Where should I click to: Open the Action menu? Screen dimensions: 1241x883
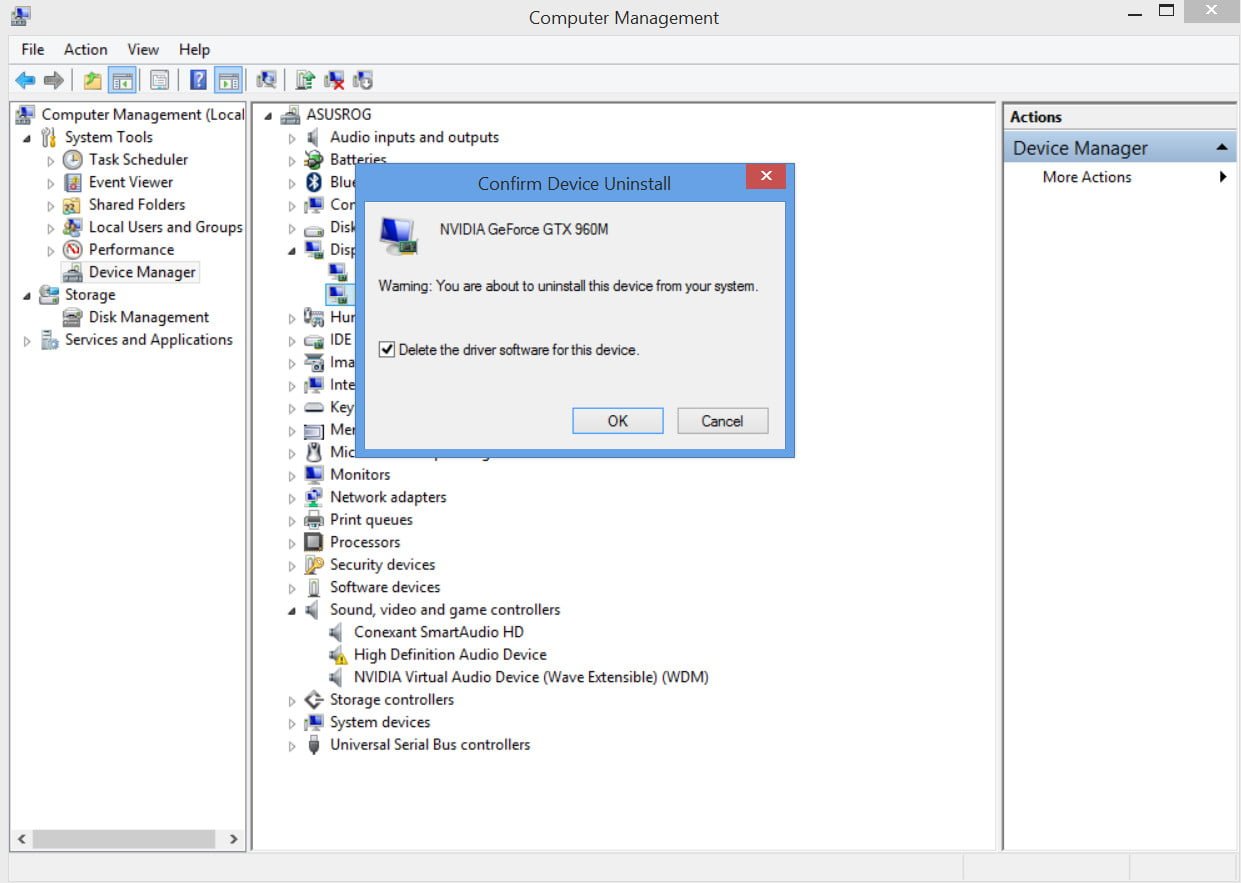coord(85,49)
